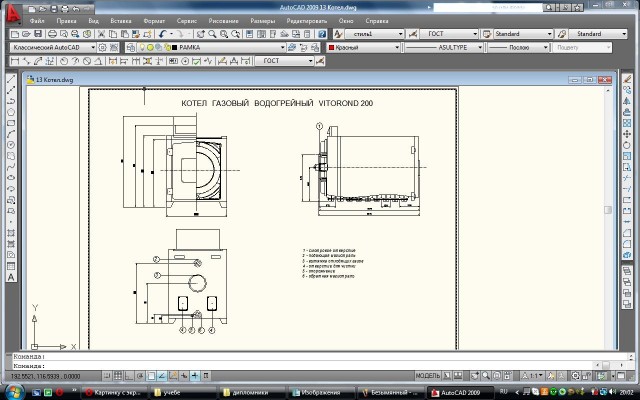Viewport: 640px width, 400px height.
Task: Open the стиль1 text style dropdown
Action: [x=401, y=34]
